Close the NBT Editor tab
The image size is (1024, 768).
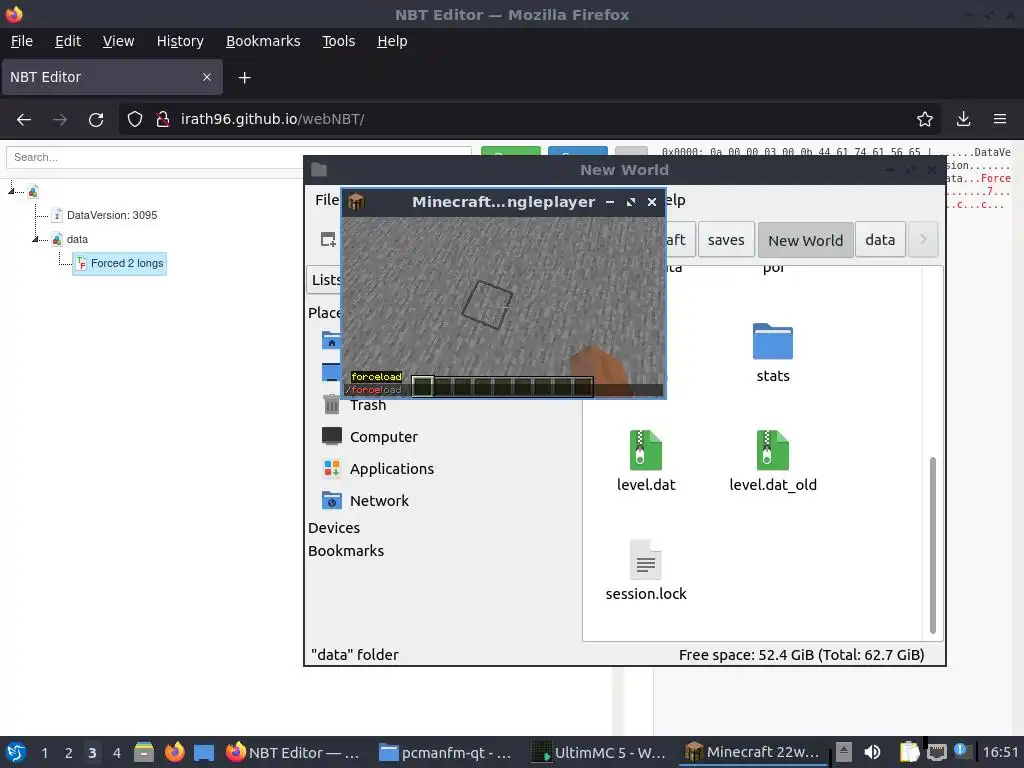click(206, 77)
